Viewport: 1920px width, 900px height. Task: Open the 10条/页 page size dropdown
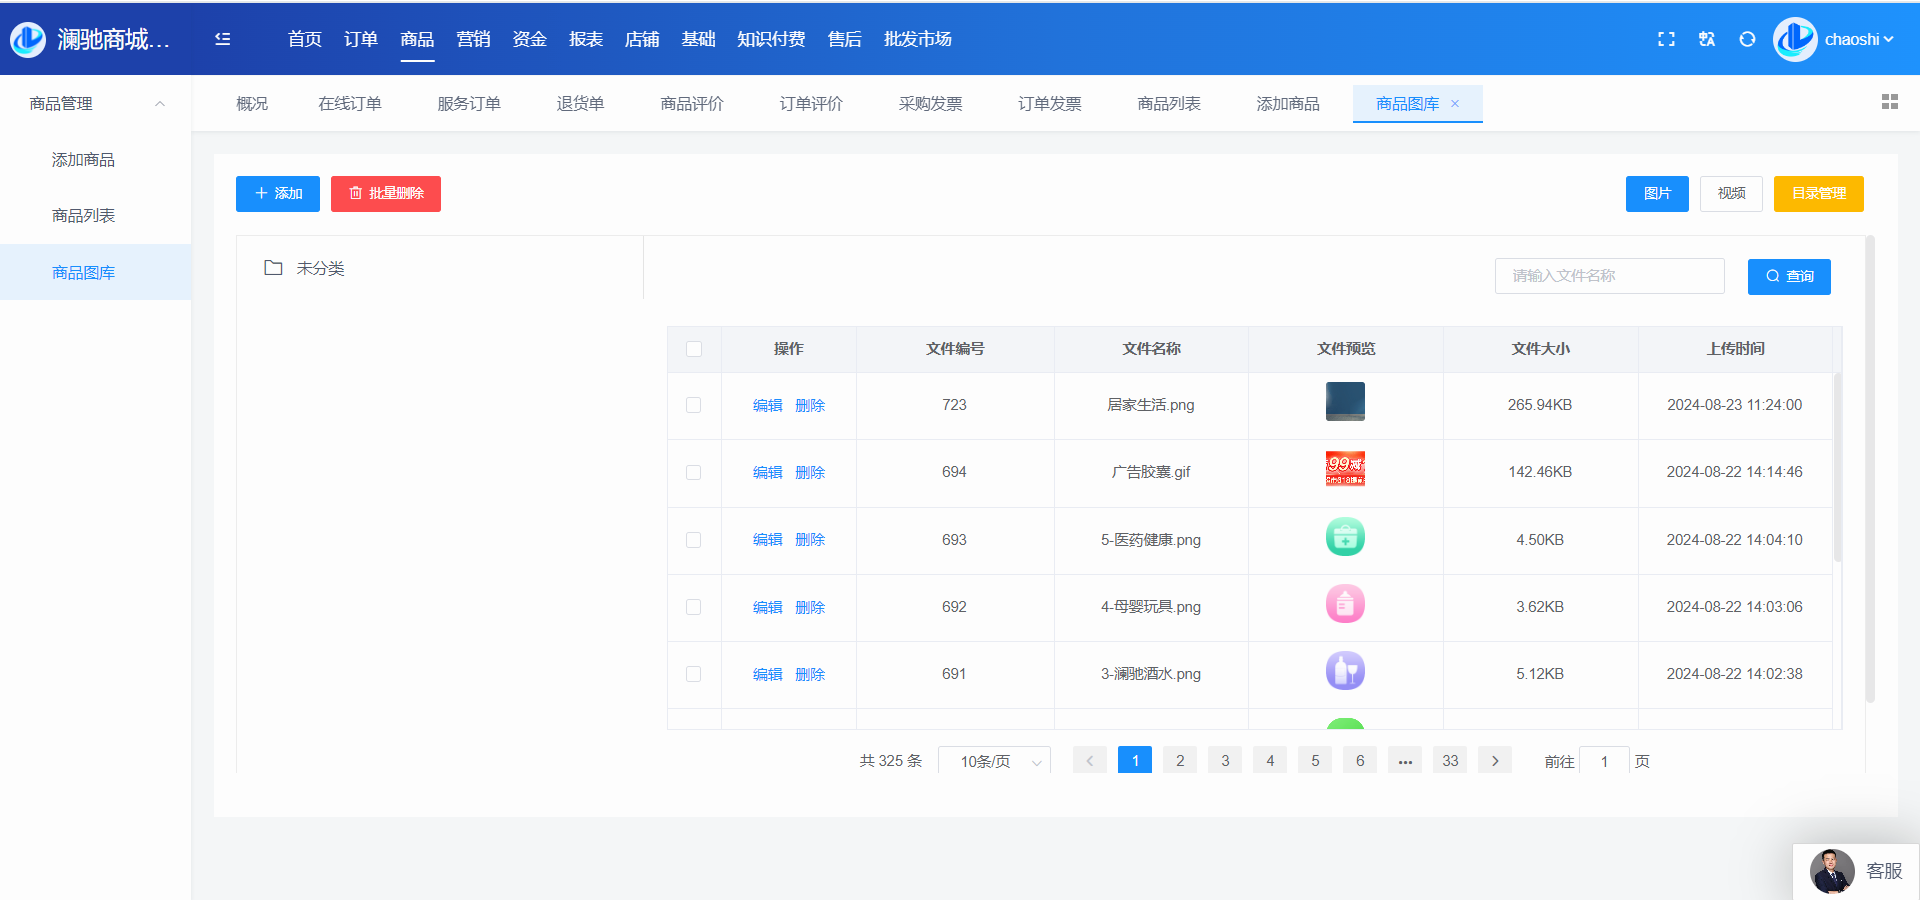click(x=994, y=761)
